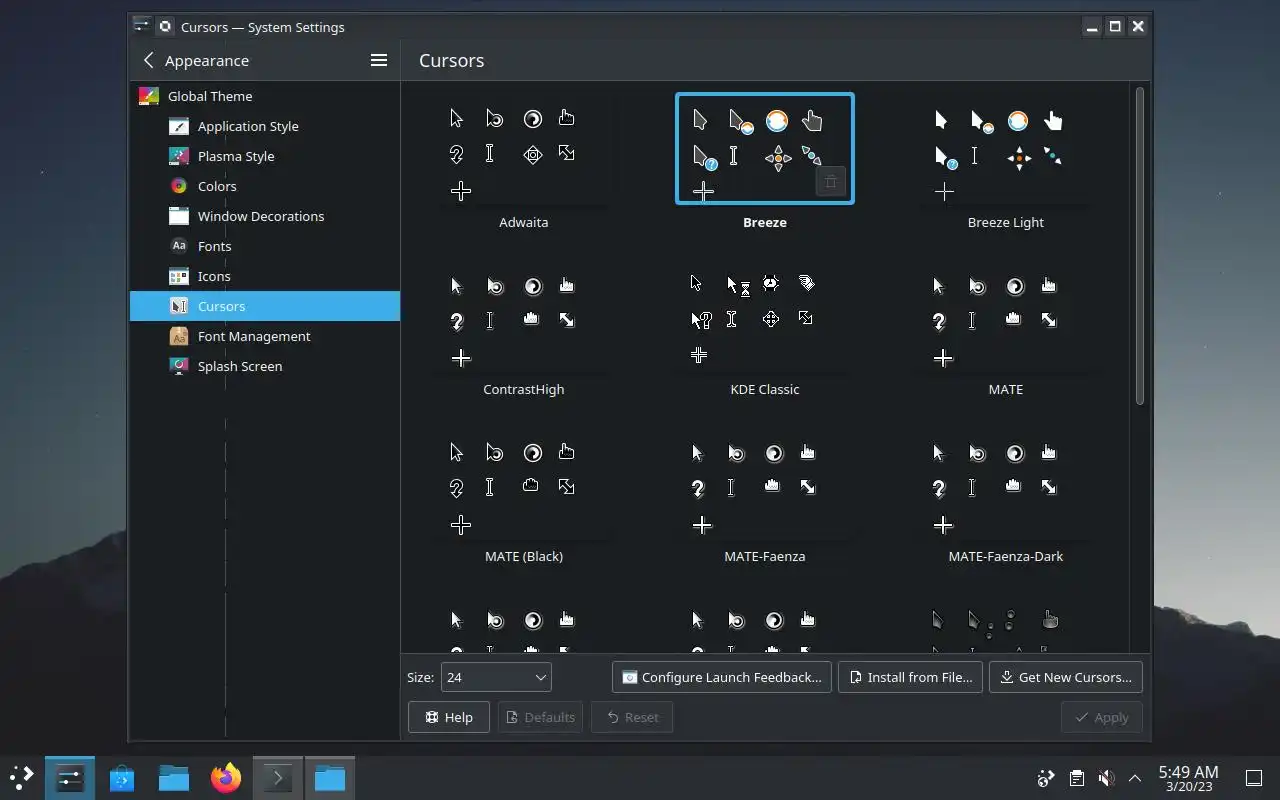Delete Breeze theme via trash icon
The width and height of the screenshot is (1280, 800).
831,182
